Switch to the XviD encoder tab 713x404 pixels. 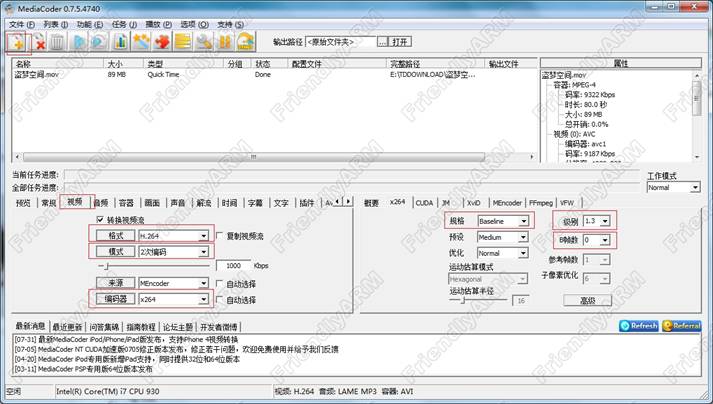[473, 203]
